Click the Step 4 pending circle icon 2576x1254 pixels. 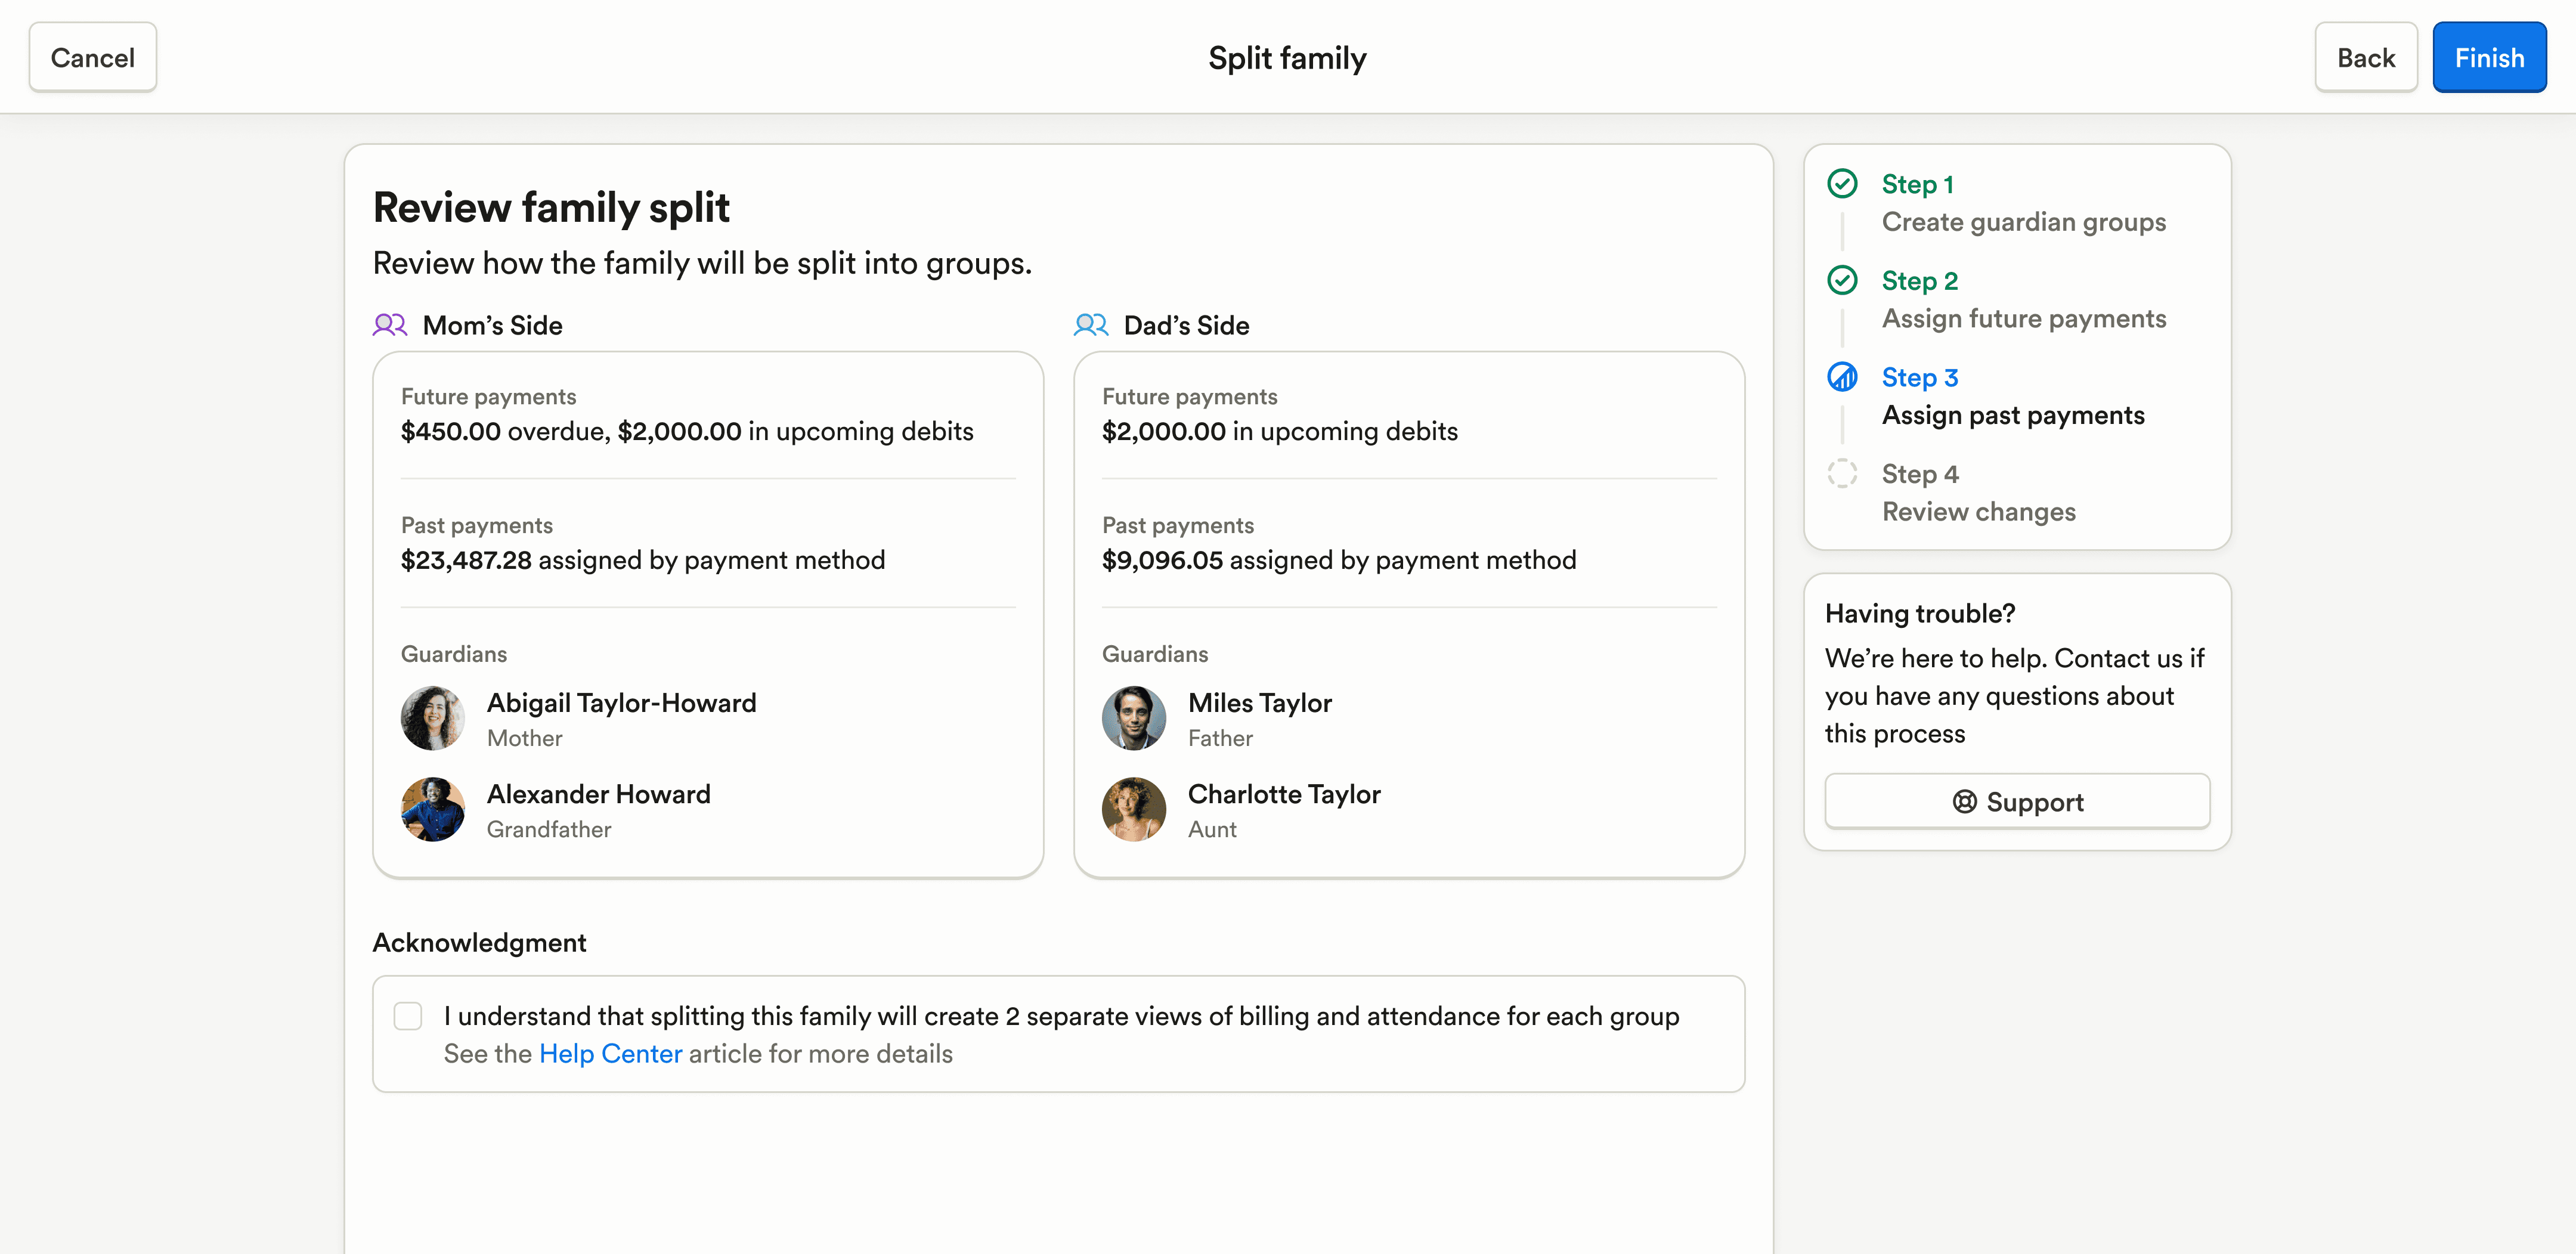tap(1842, 473)
